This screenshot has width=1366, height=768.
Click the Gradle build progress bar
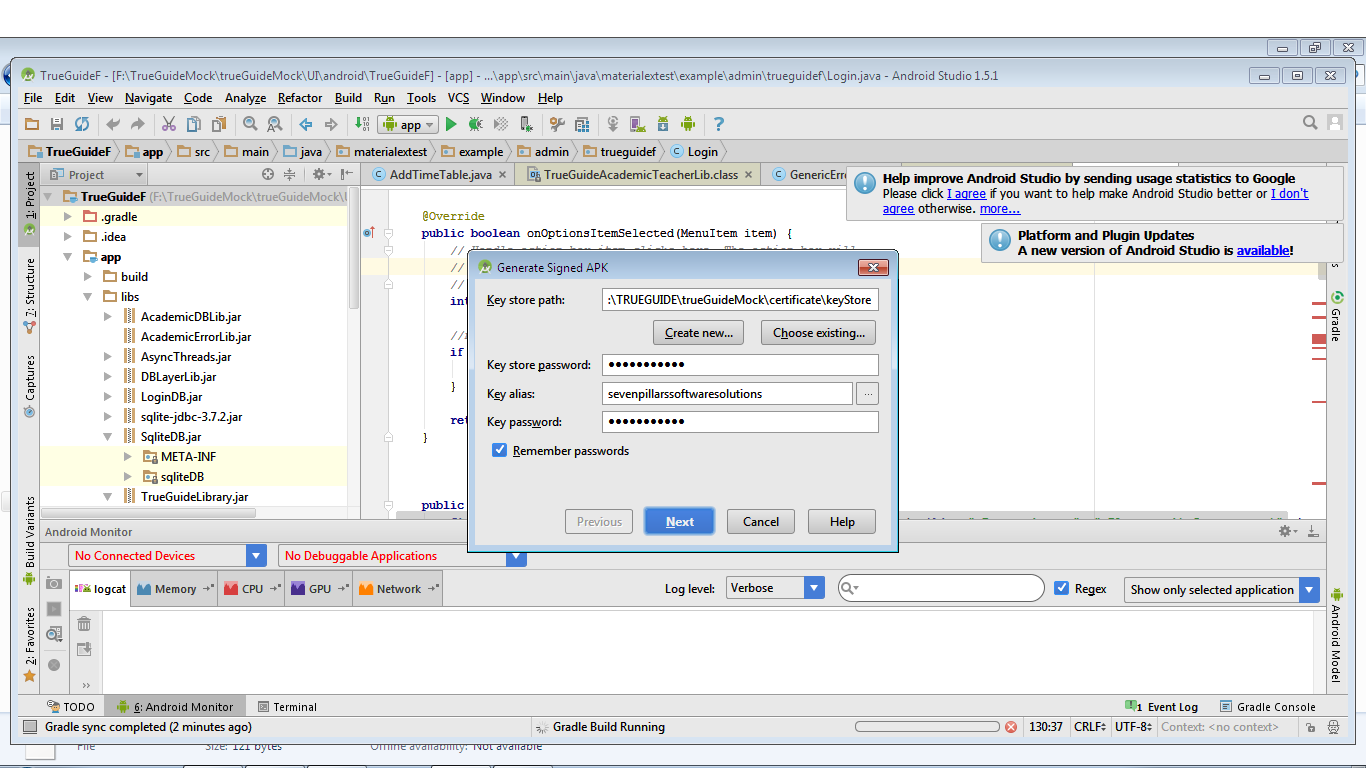click(927, 727)
